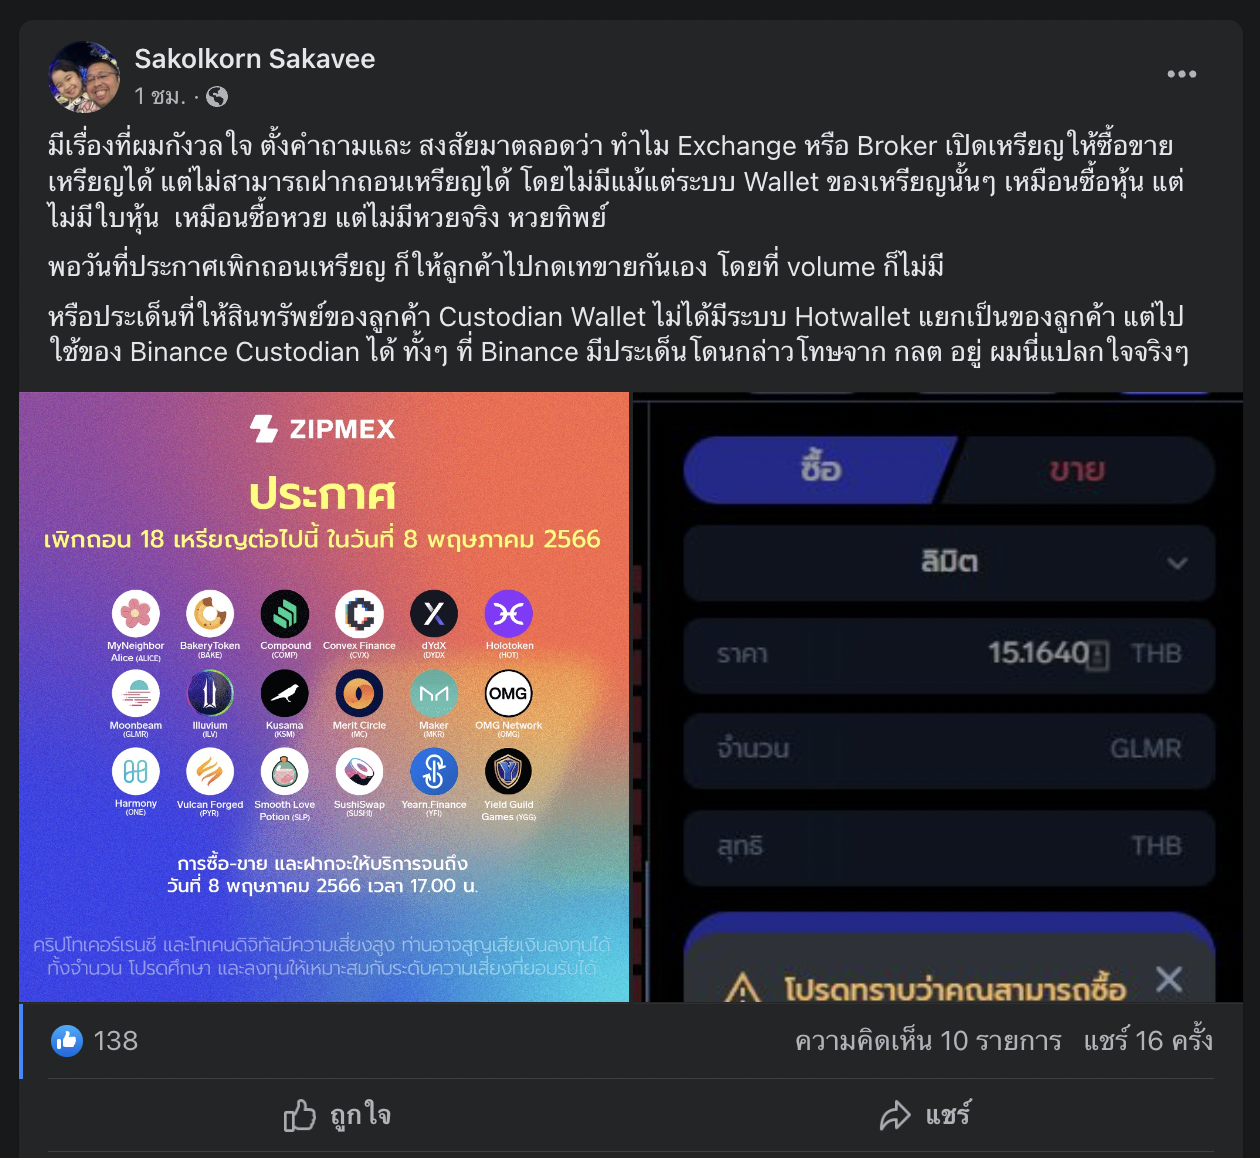
Task: Click the ZIPMEX logo in announcement
Action: [323, 429]
